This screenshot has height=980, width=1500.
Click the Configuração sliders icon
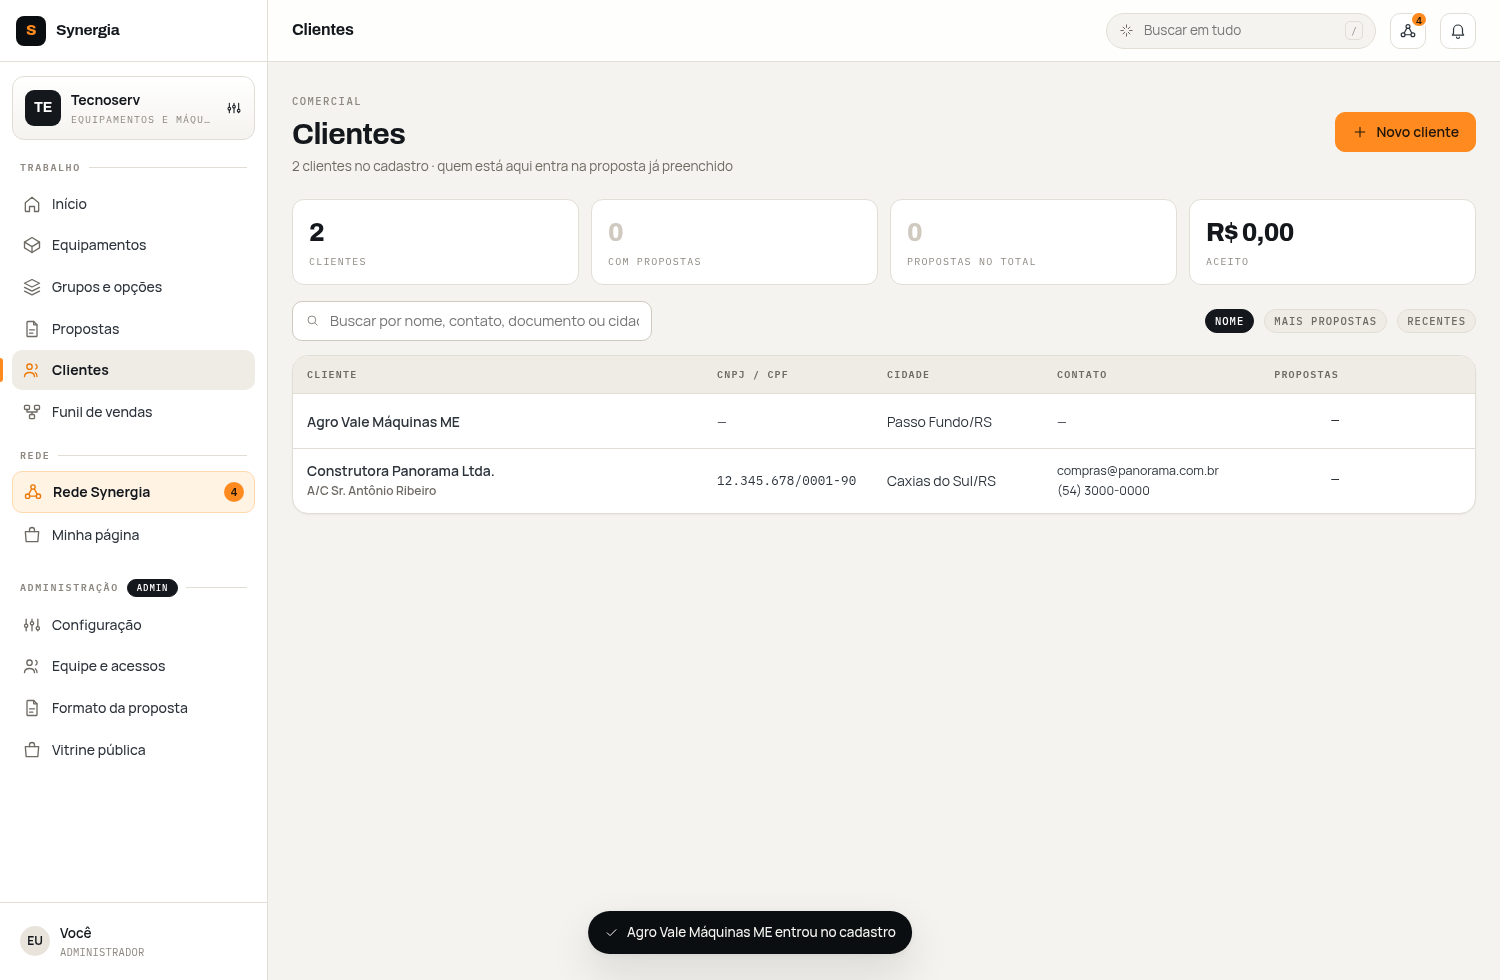coord(32,625)
